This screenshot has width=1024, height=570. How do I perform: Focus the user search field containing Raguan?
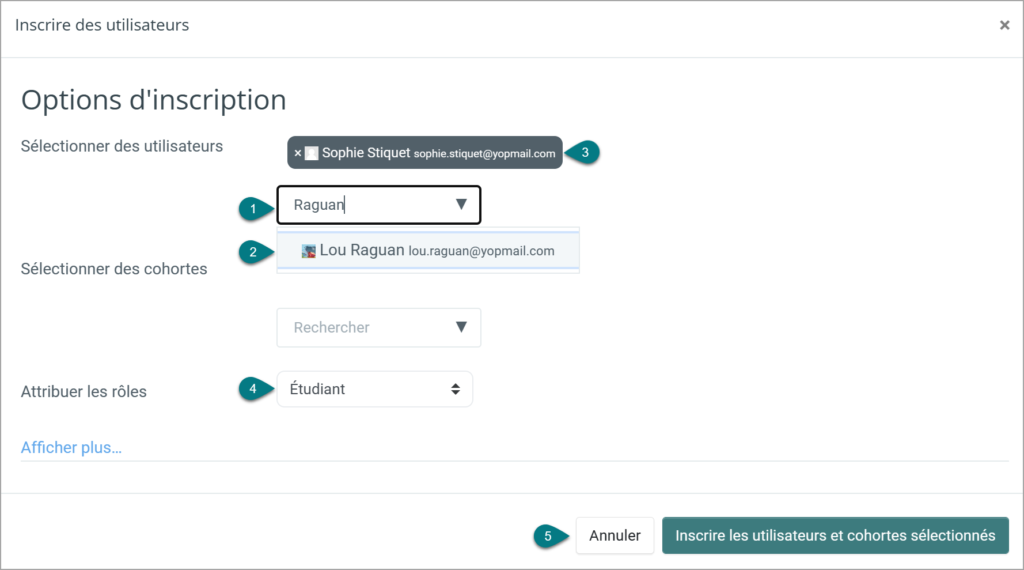coord(379,205)
